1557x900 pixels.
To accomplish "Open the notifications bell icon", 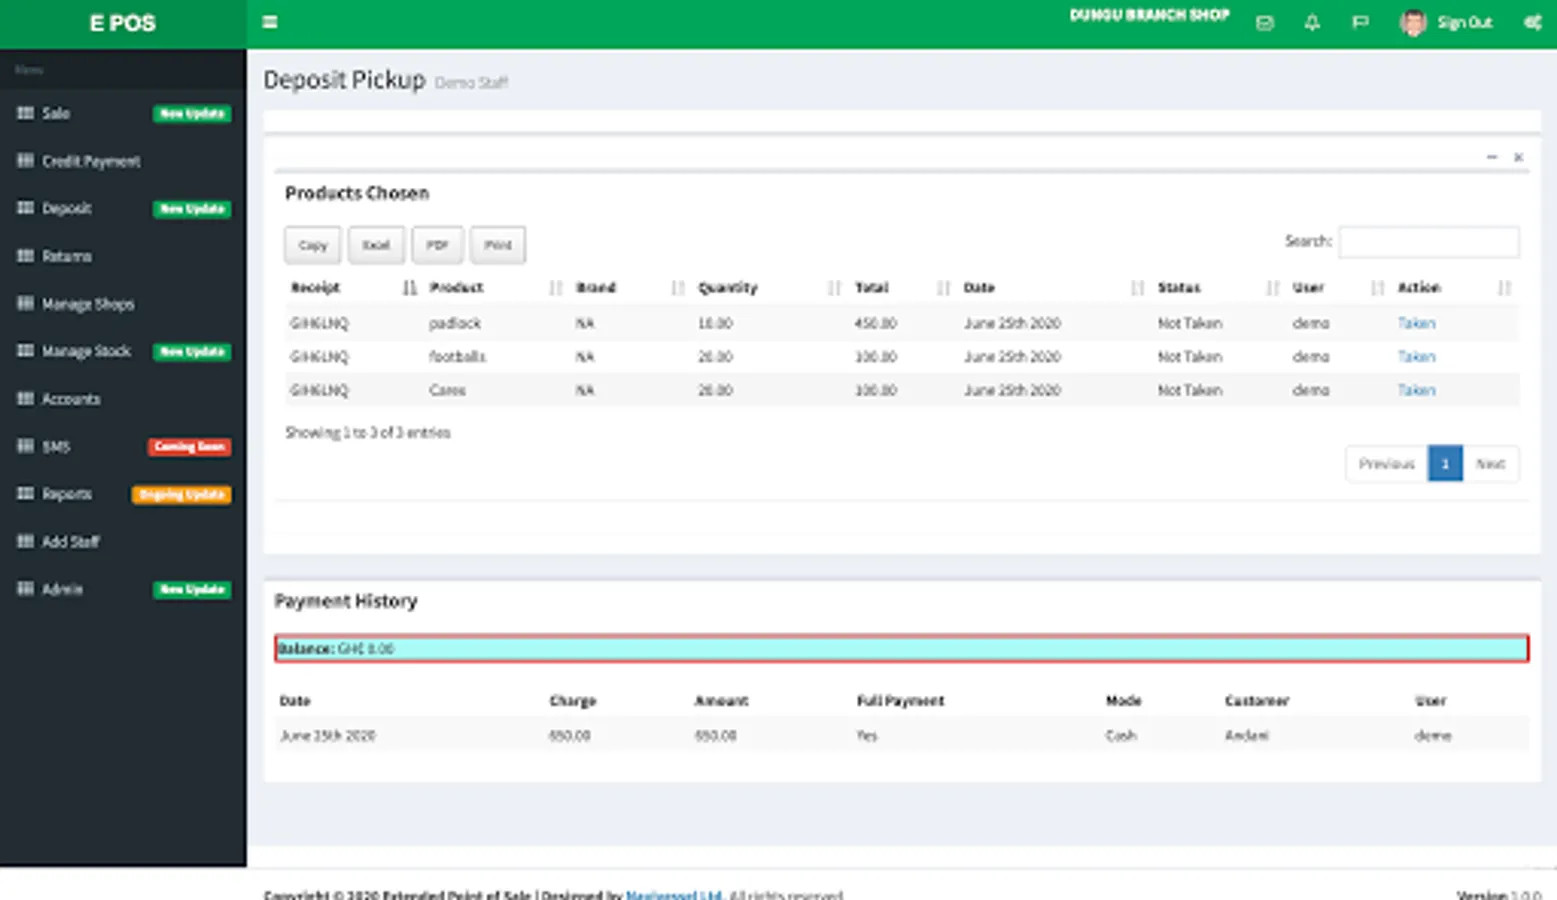I will pos(1312,22).
